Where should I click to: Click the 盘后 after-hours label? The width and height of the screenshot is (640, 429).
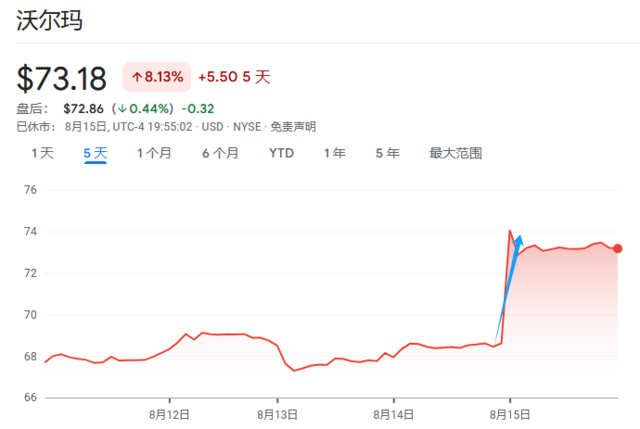[32, 109]
